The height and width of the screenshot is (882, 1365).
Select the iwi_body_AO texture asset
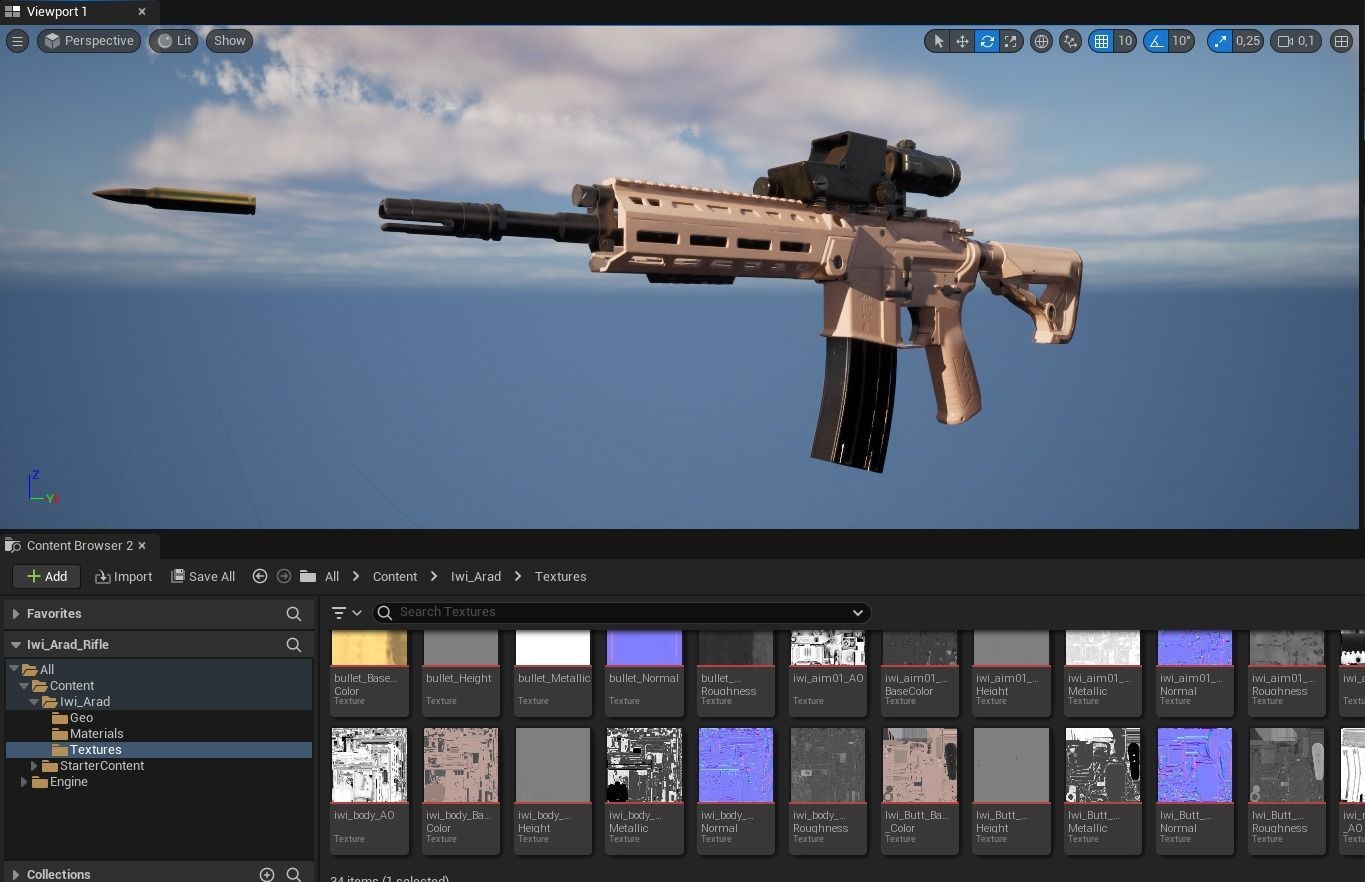[x=369, y=790]
